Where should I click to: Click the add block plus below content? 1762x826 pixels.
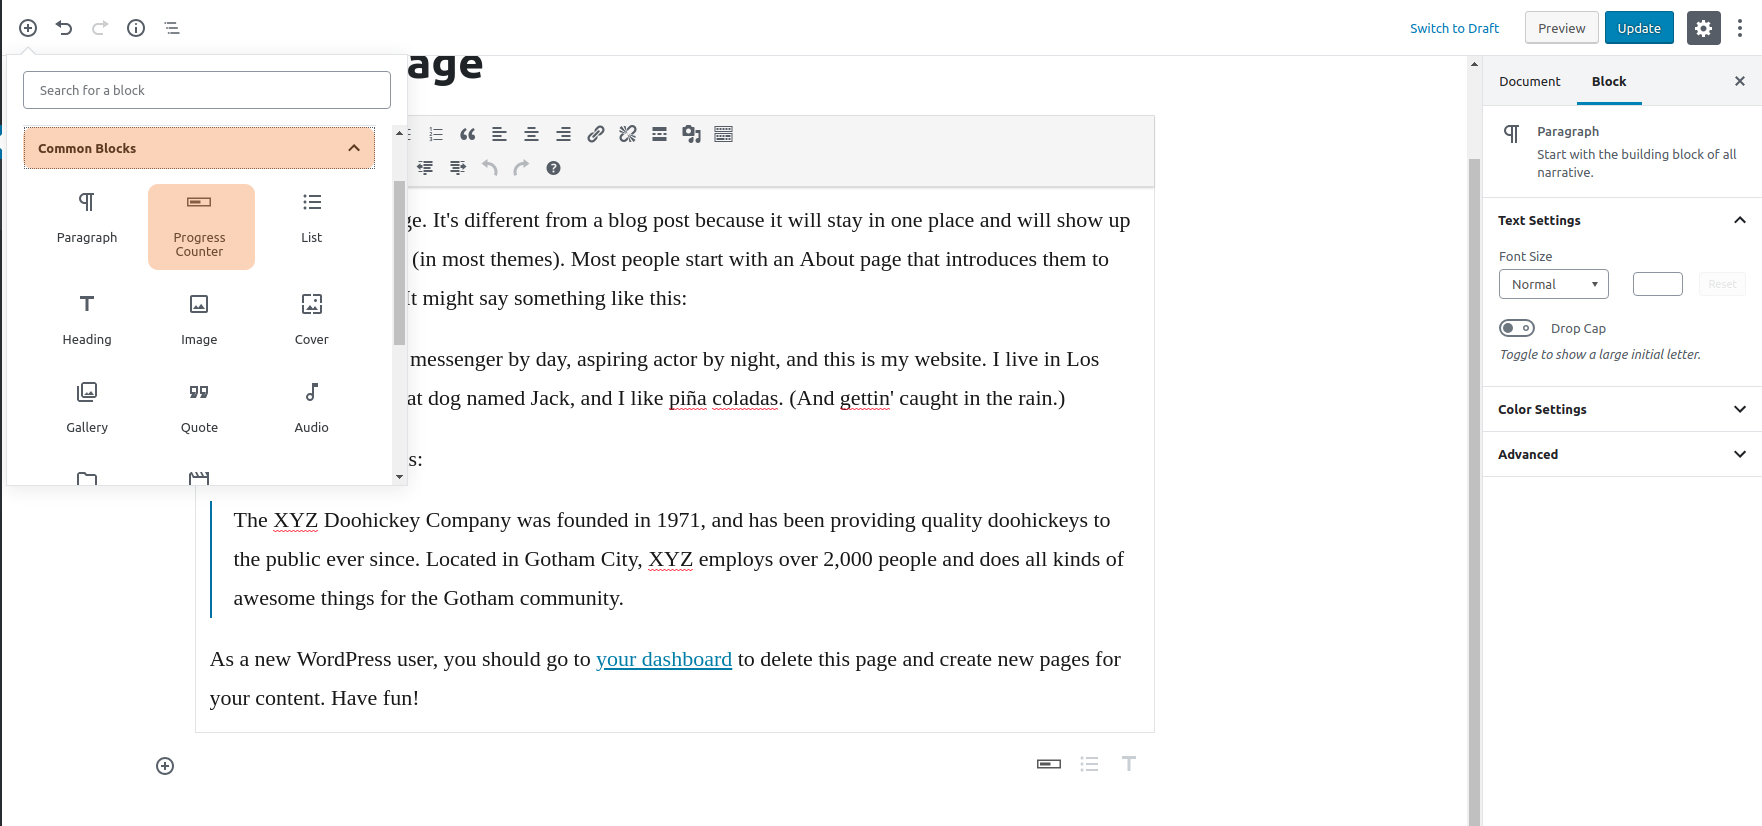[x=165, y=766]
